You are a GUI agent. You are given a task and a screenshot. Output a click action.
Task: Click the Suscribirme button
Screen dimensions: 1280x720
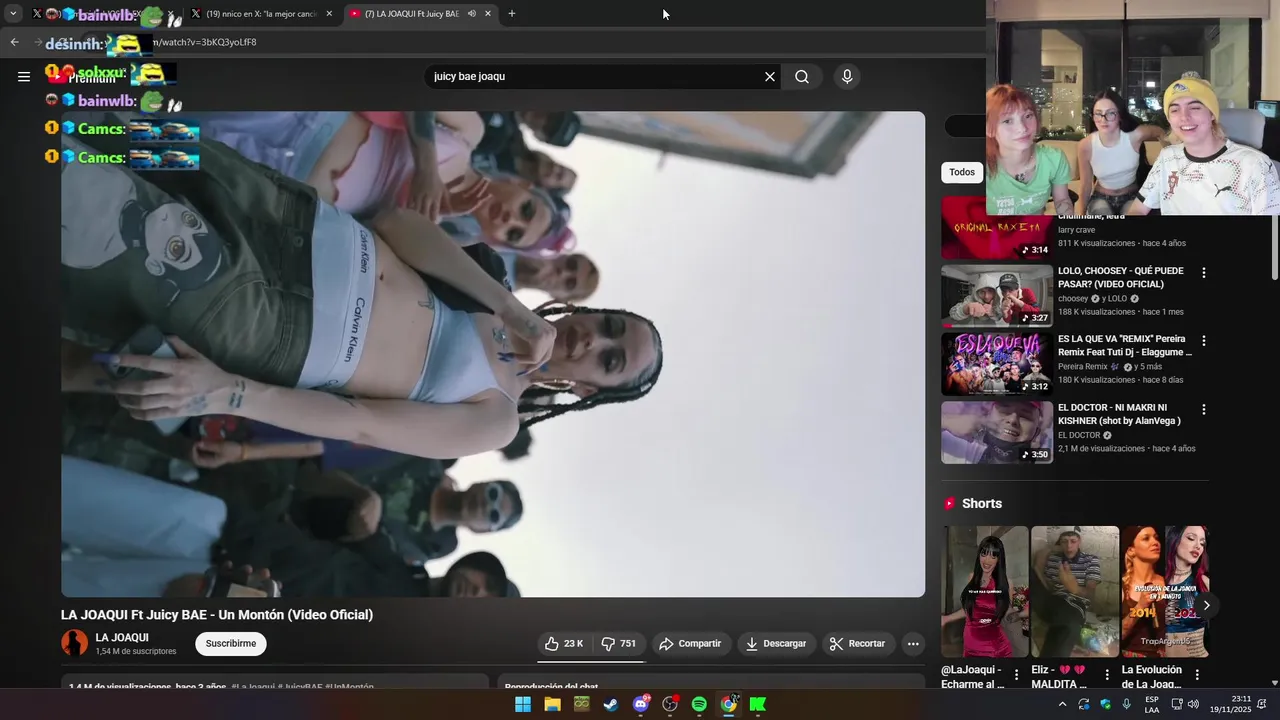(x=231, y=644)
